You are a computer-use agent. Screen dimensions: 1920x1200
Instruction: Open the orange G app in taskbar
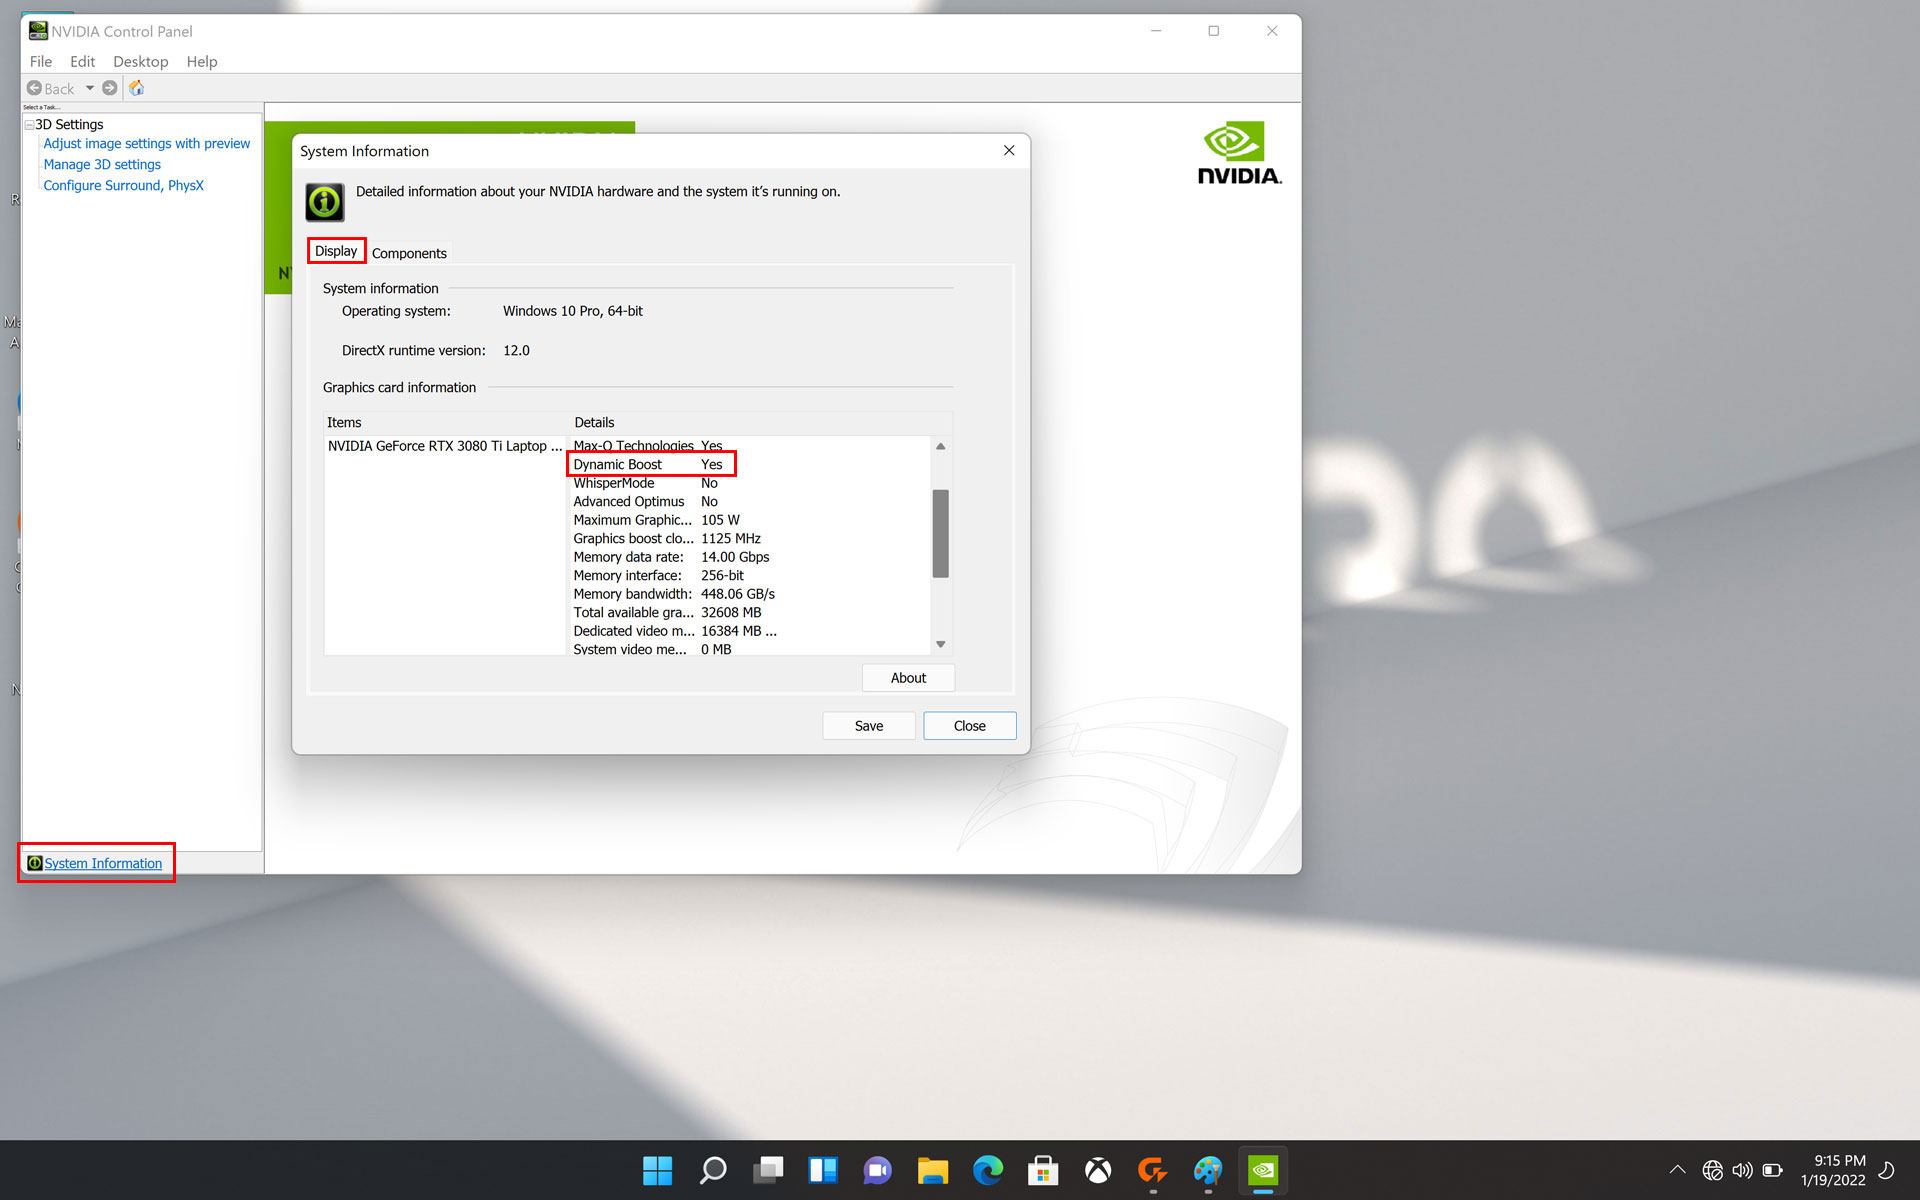point(1153,1170)
